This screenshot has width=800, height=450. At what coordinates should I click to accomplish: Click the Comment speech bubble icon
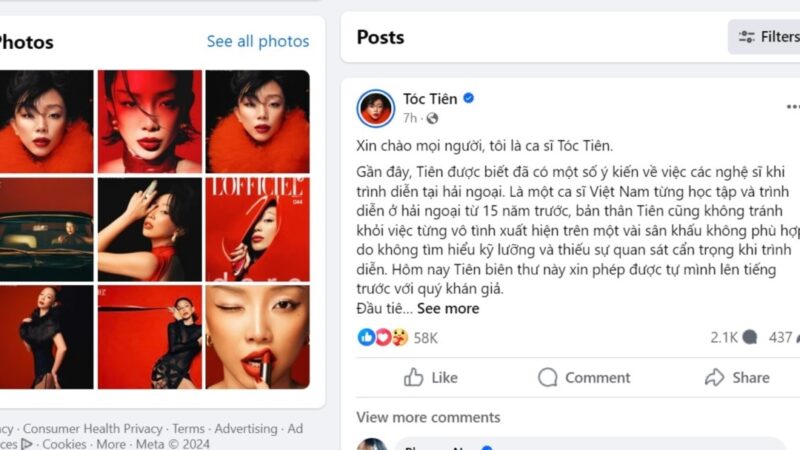click(547, 377)
